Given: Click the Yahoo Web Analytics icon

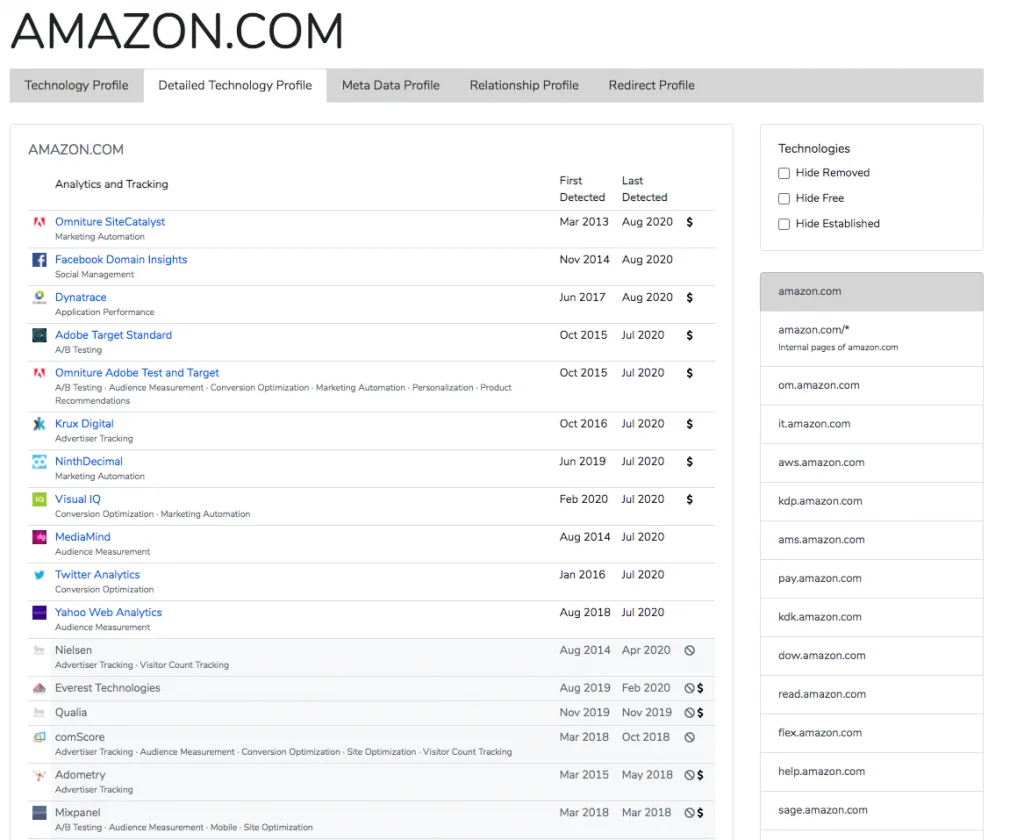Looking at the screenshot, I should tap(39, 613).
